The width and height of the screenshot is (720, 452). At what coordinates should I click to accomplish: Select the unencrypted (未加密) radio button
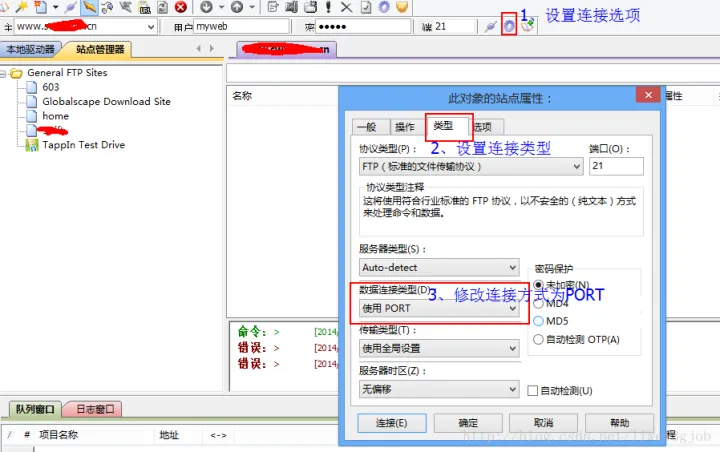(538, 285)
